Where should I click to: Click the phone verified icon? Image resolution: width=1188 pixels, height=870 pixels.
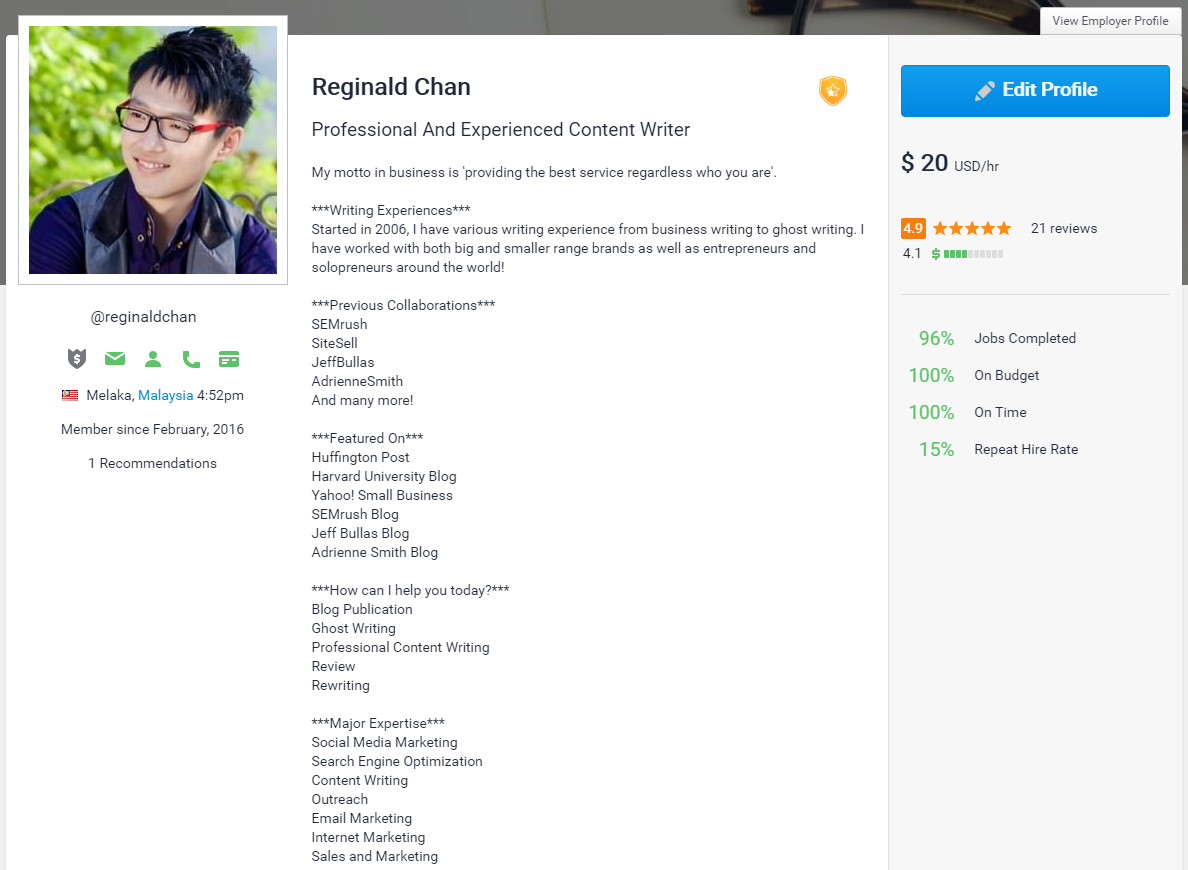tap(191, 358)
